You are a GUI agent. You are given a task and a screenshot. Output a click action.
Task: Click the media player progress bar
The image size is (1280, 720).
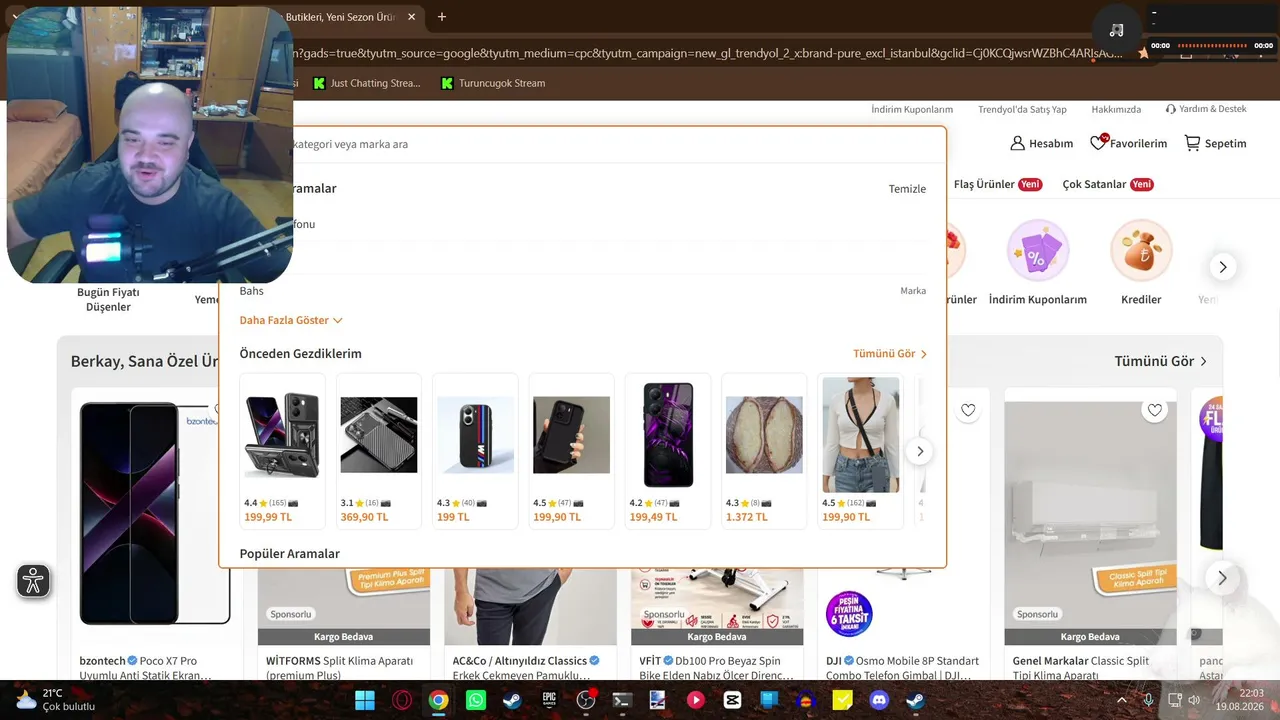tap(1212, 45)
